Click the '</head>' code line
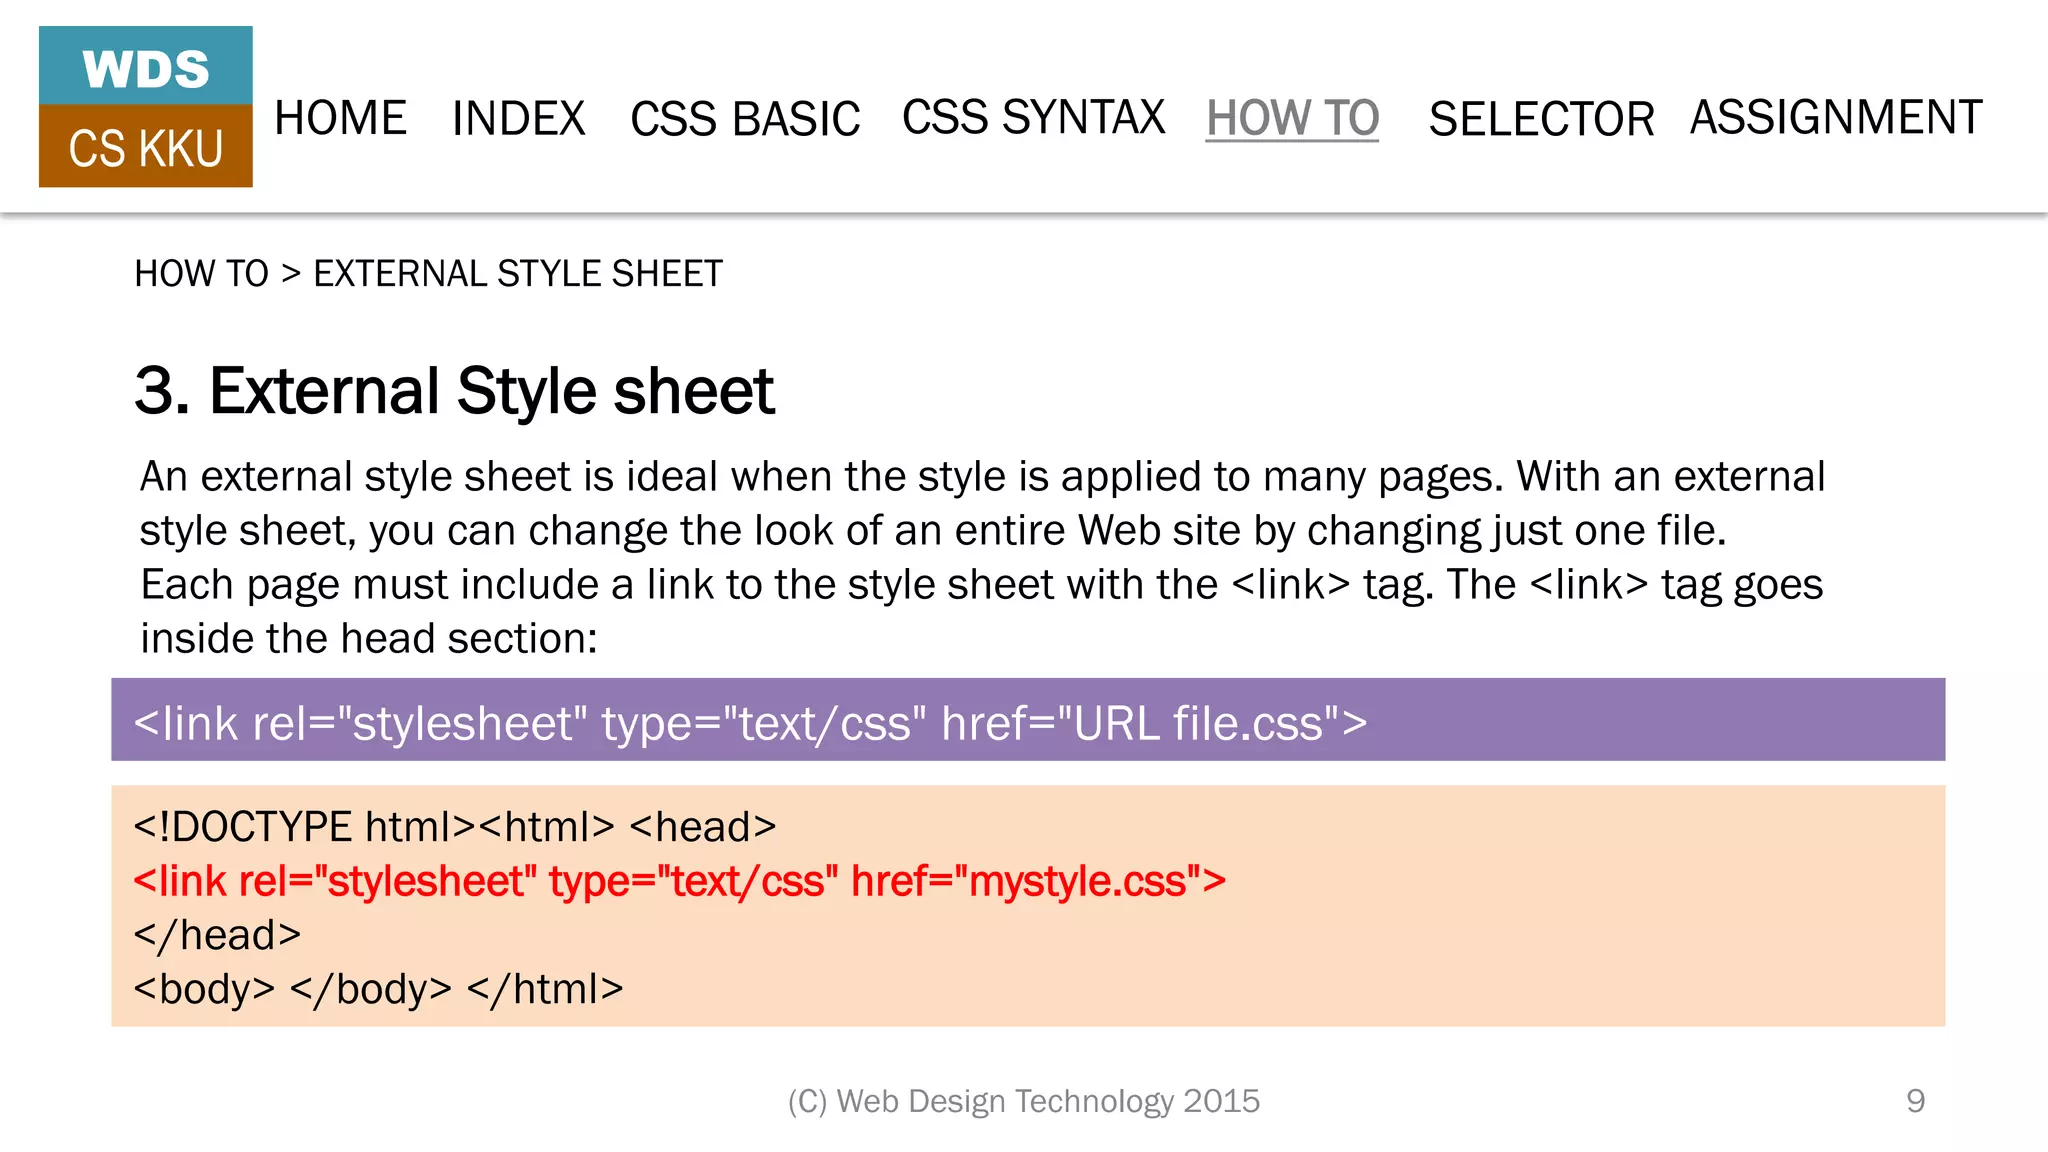The image size is (2048, 1152). (x=217, y=935)
